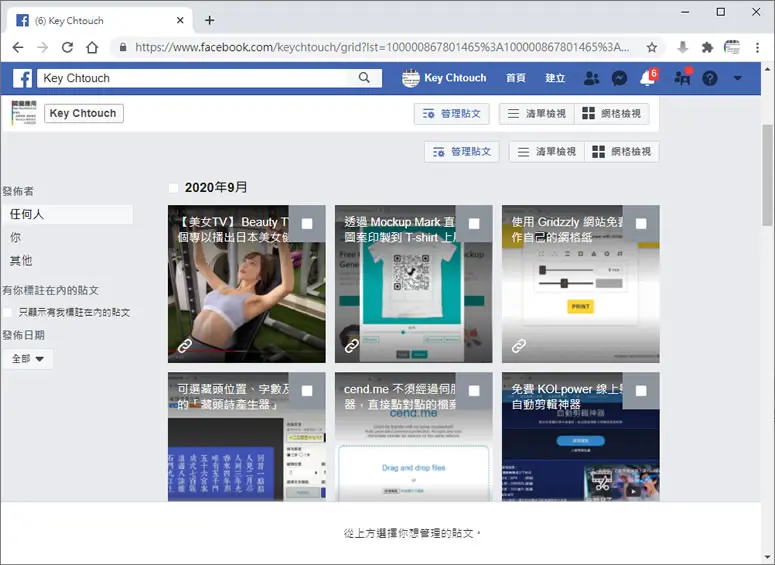The image size is (775, 565).
Task: Open the Messenger icon in Facebook header
Action: pyautogui.click(x=619, y=78)
